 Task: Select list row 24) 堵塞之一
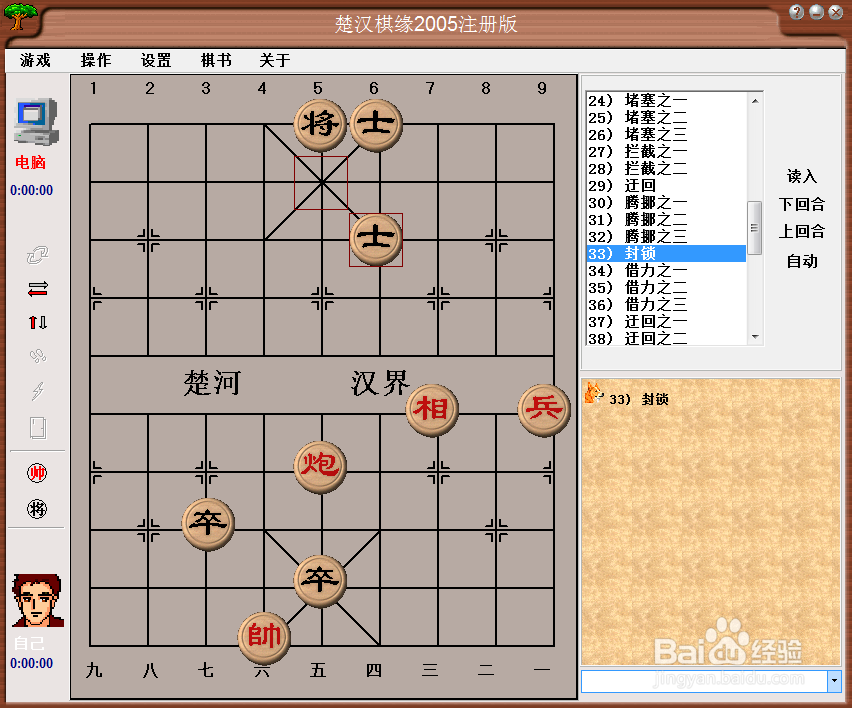pyautogui.click(x=666, y=101)
